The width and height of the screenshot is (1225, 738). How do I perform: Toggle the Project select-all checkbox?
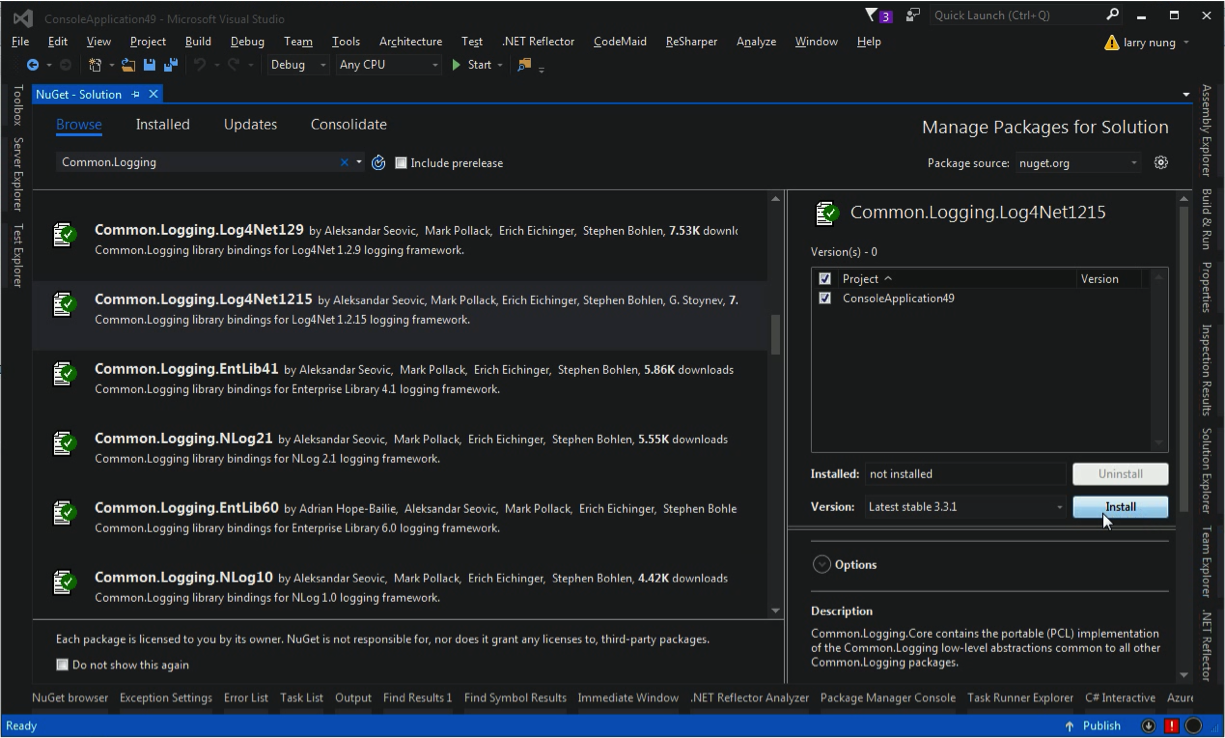click(825, 279)
